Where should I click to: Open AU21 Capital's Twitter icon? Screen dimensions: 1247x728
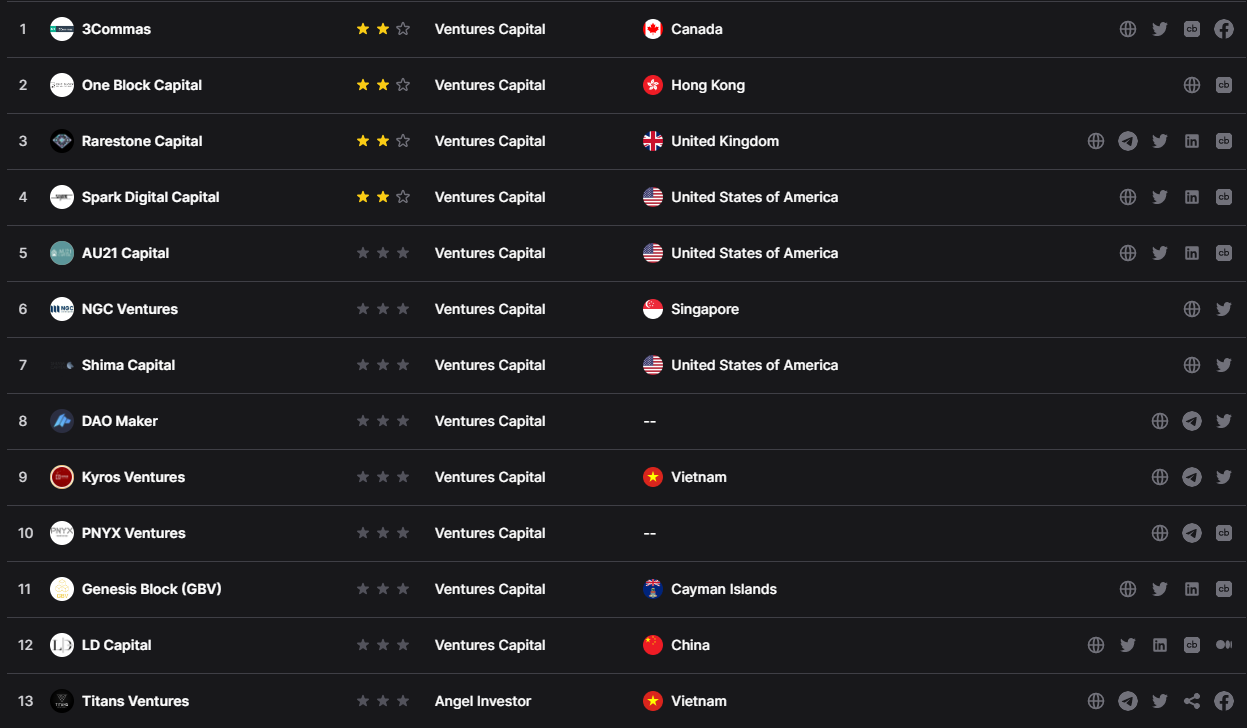[1159, 253]
